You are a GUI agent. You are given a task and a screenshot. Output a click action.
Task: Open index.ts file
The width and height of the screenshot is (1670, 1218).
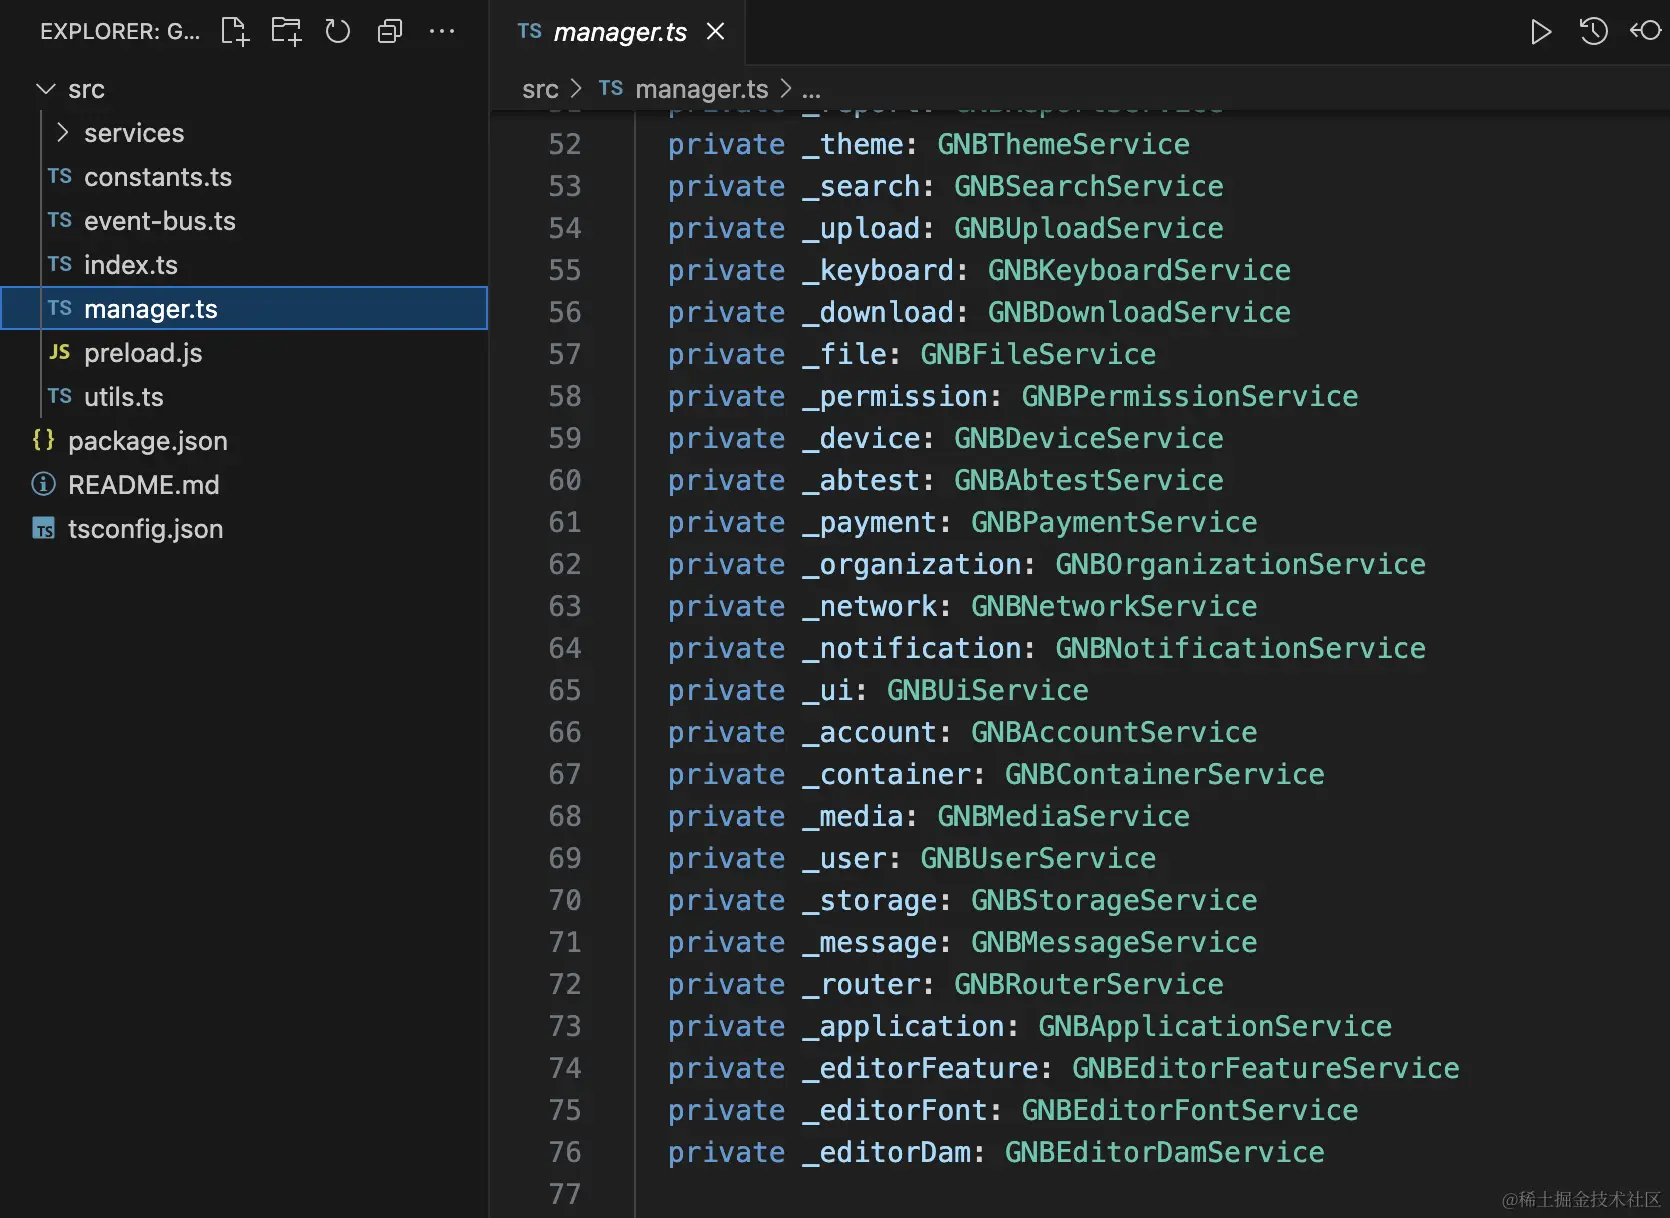[131, 265]
